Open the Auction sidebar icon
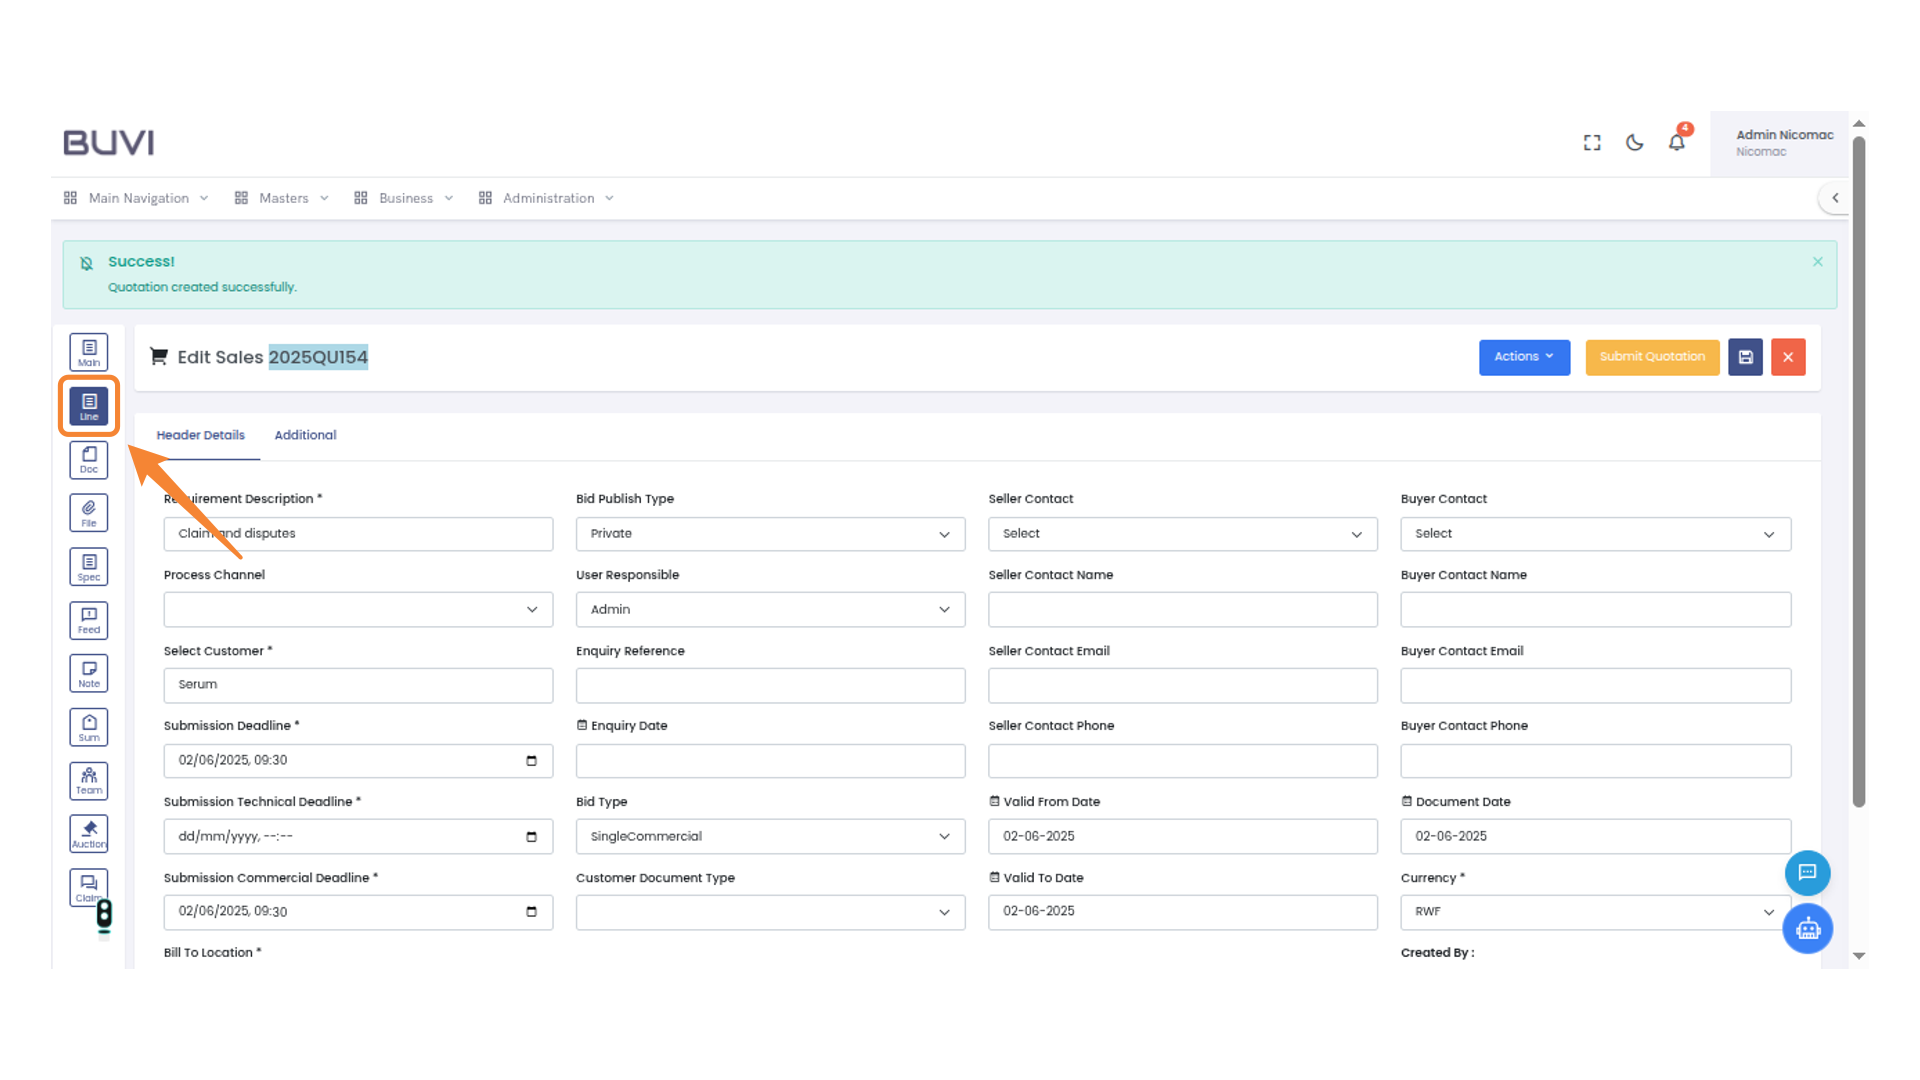This screenshot has height=1080, width=1920. tap(89, 833)
